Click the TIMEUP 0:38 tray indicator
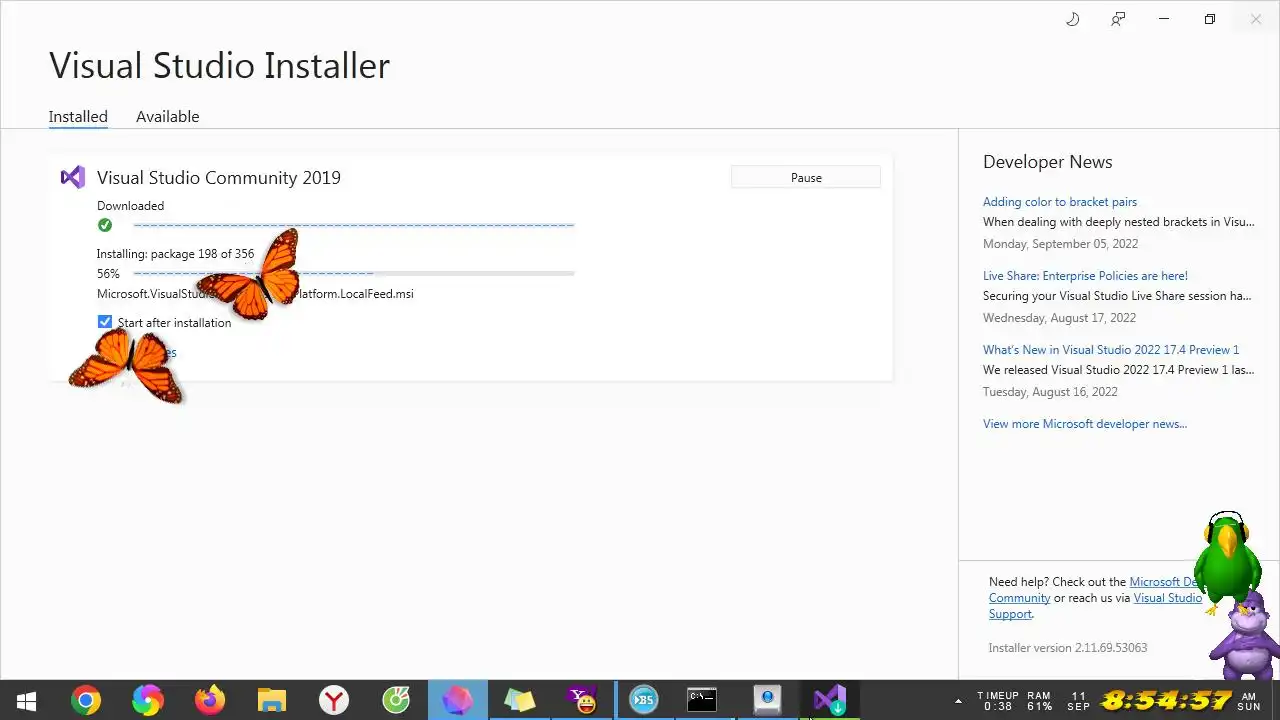Image resolution: width=1280 pixels, height=720 pixels. pos(998,700)
